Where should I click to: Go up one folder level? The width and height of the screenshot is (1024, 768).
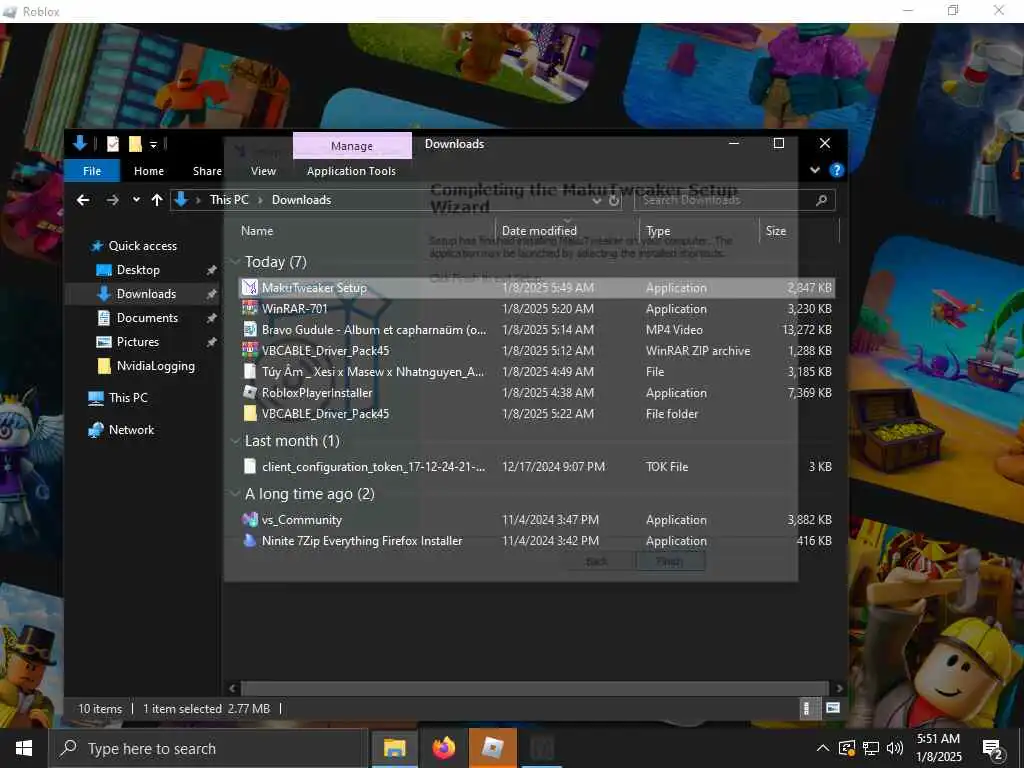[157, 200]
